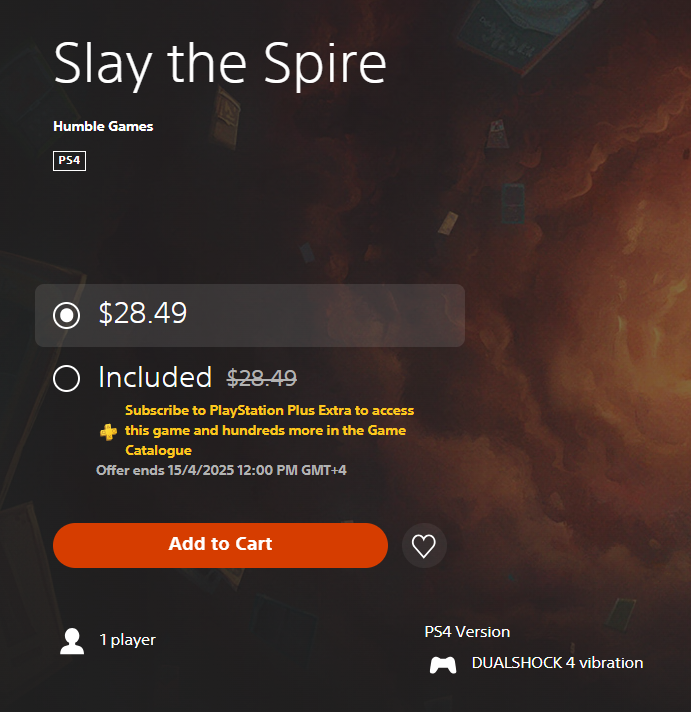691x712 pixels.
Task: Click the player silhouette icon
Action: coord(72,641)
